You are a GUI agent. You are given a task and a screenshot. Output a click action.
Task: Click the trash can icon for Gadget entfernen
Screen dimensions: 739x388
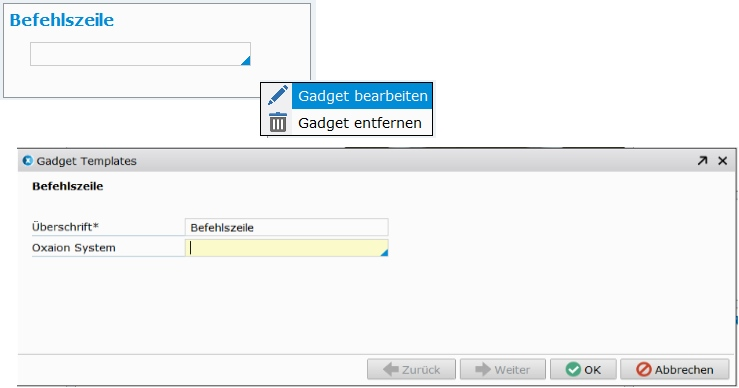click(x=278, y=122)
